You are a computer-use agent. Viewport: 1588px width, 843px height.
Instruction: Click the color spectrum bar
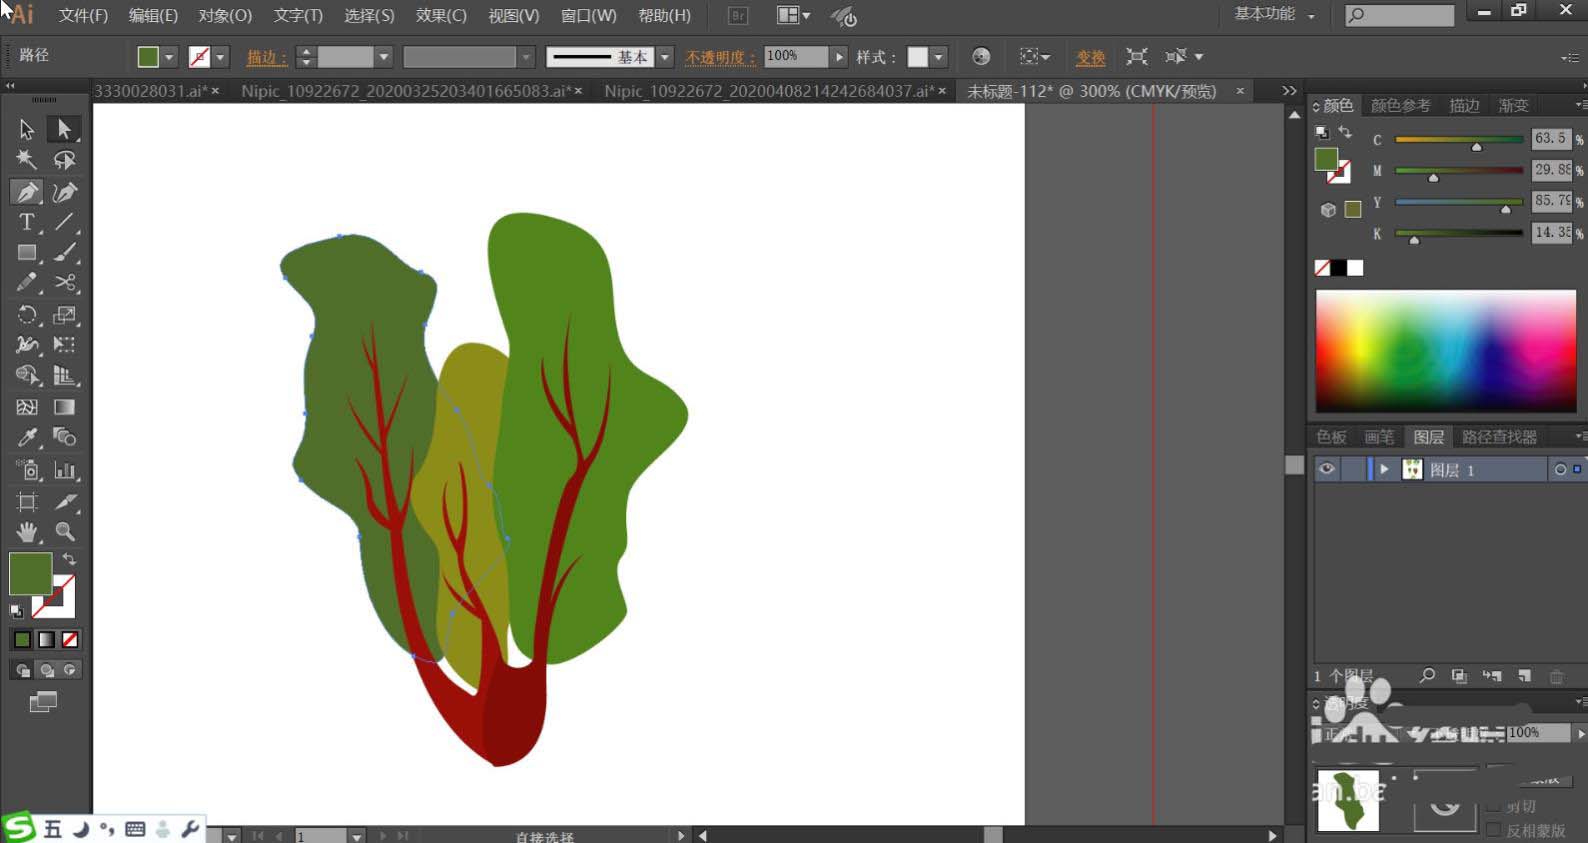coord(1445,351)
